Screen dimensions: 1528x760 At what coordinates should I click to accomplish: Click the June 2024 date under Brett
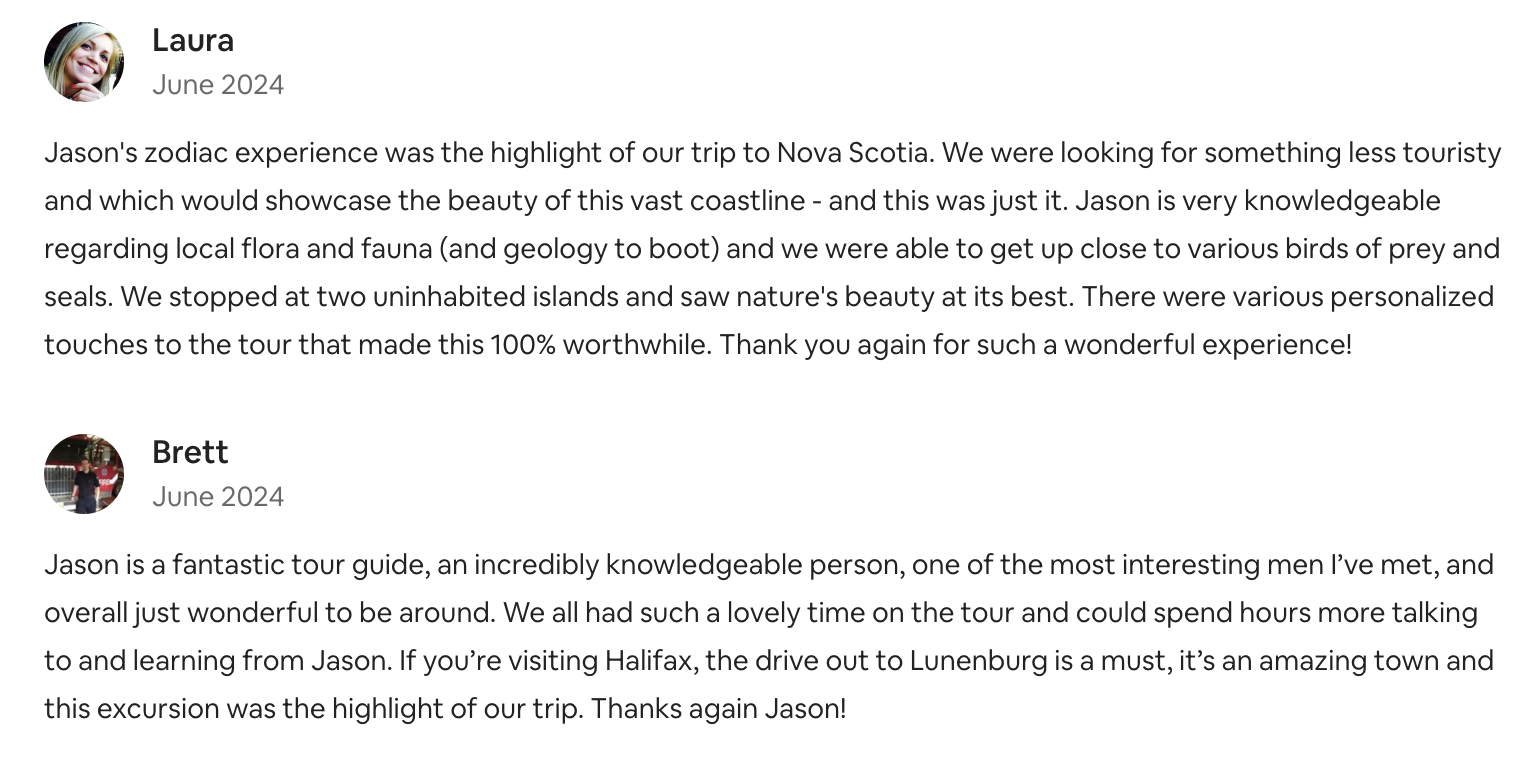click(218, 497)
